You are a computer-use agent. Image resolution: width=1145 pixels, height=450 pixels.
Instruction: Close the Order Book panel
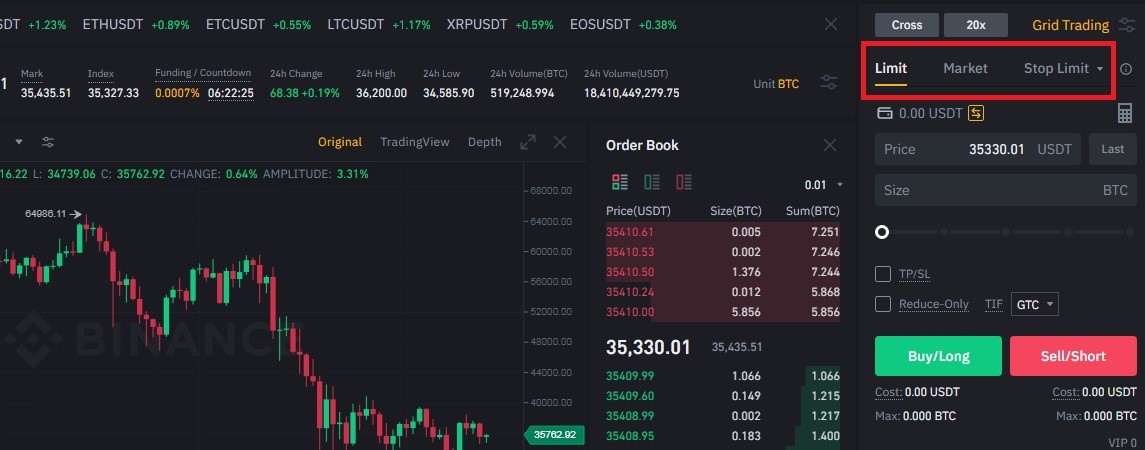(x=830, y=145)
